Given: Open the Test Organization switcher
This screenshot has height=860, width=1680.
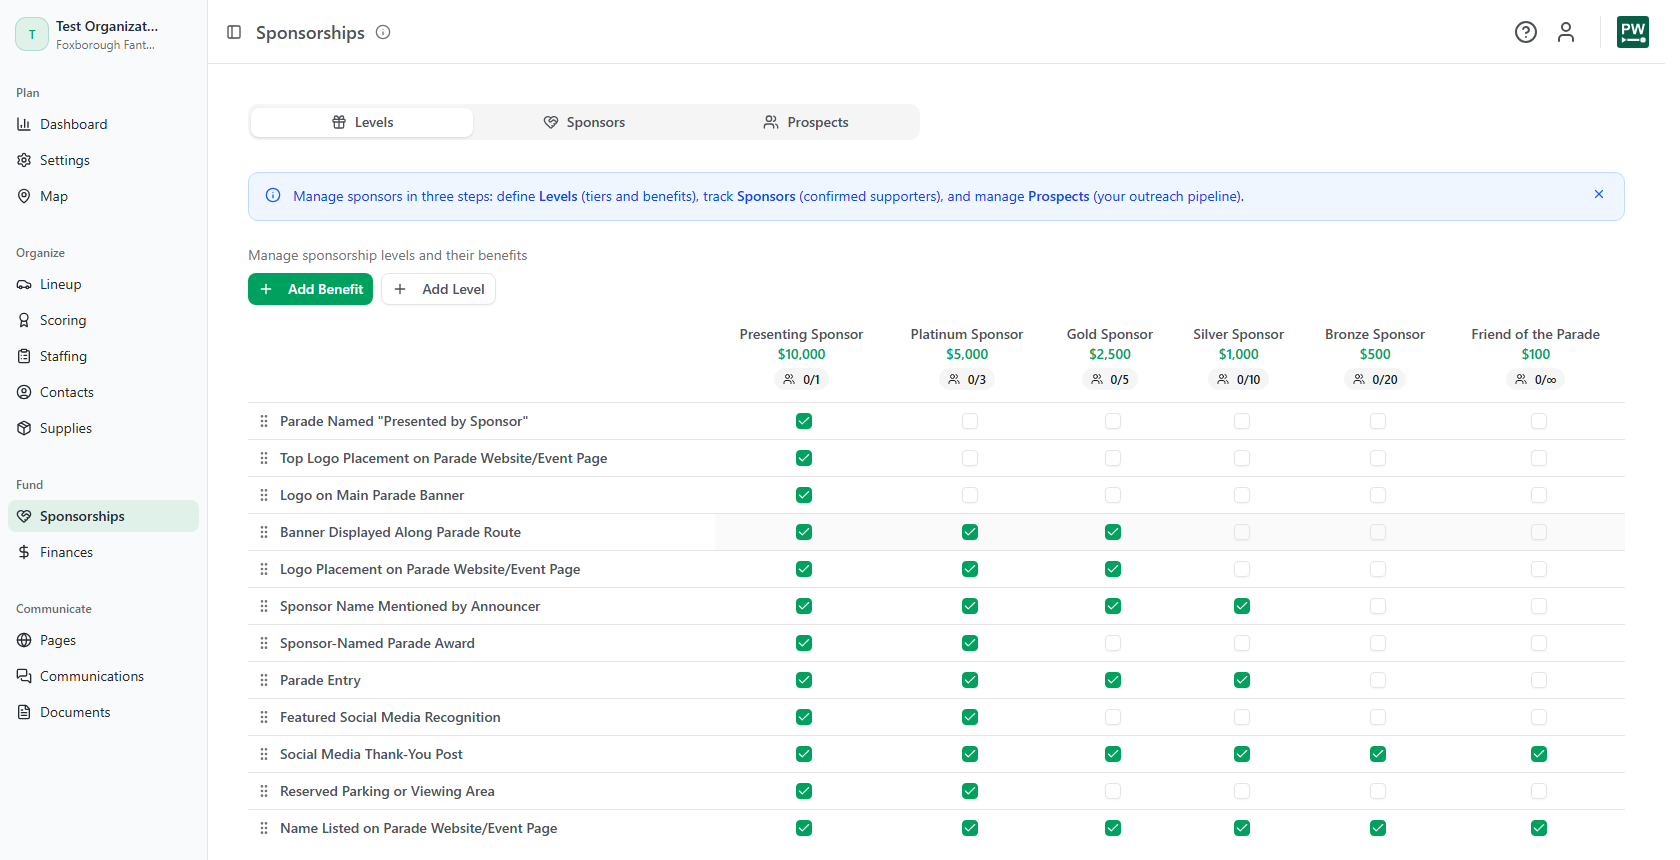Looking at the screenshot, I should pos(103,34).
